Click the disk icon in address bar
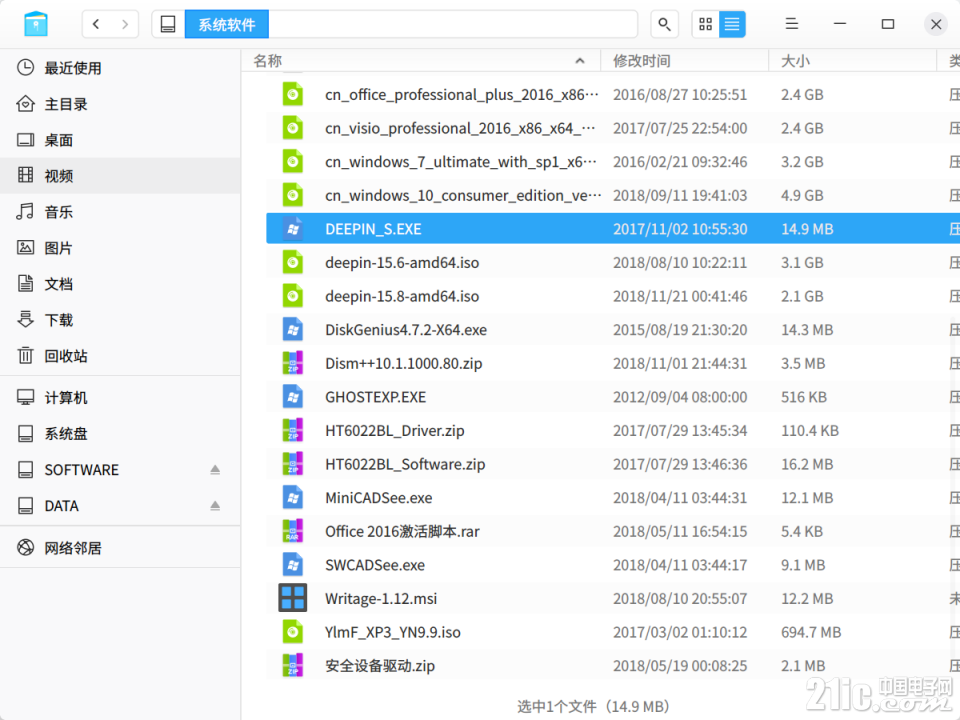Viewport: 960px width, 720px height. [x=168, y=24]
